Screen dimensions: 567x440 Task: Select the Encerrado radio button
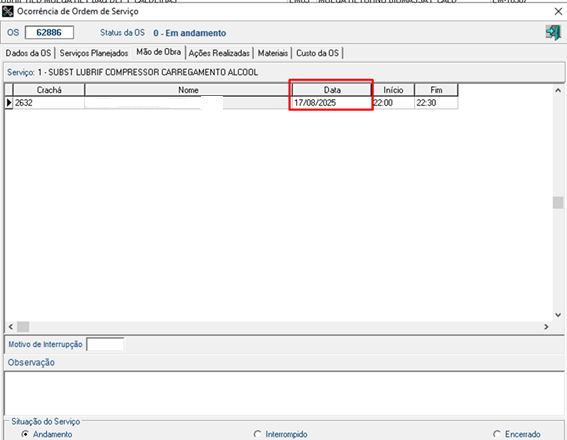tap(497, 434)
